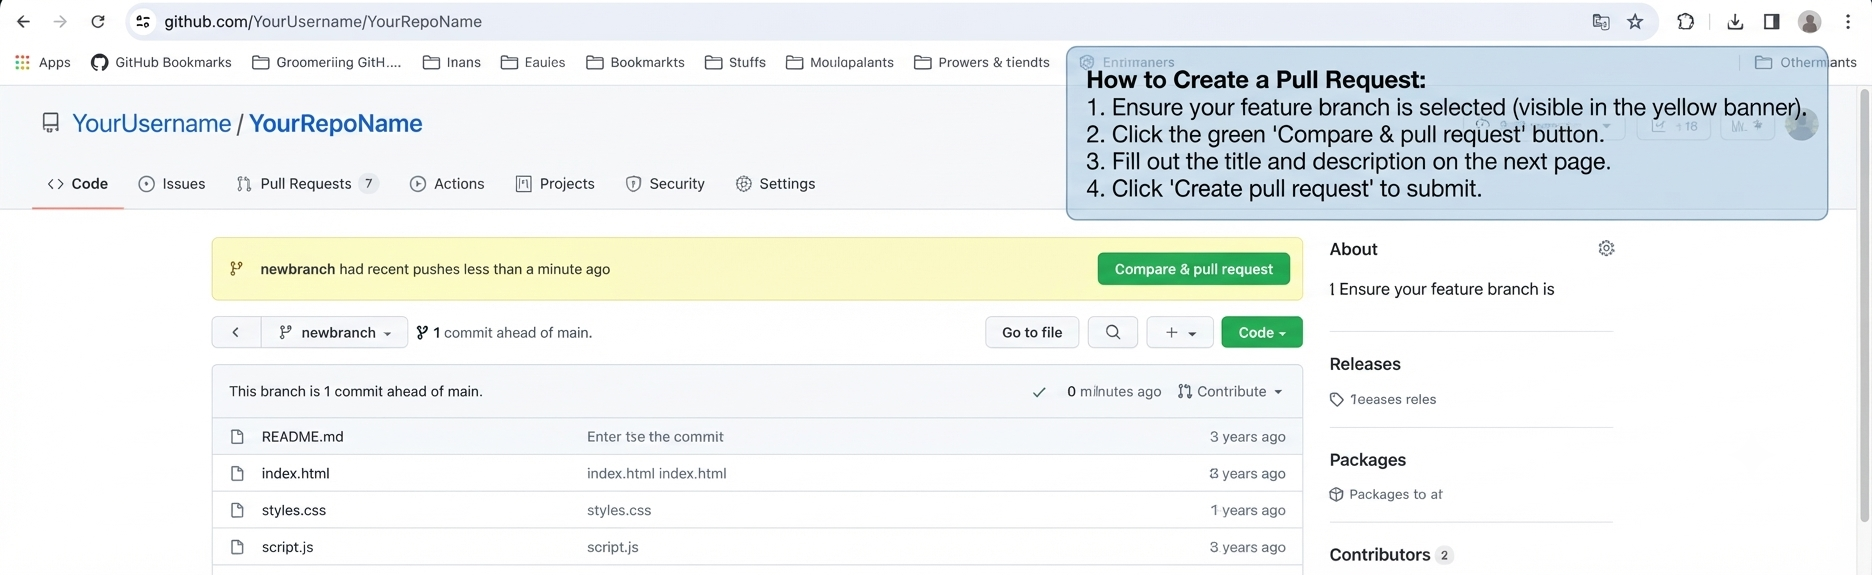Open the green Code dropdown button
The image size is (1872, 575).
click(1262, 332)
